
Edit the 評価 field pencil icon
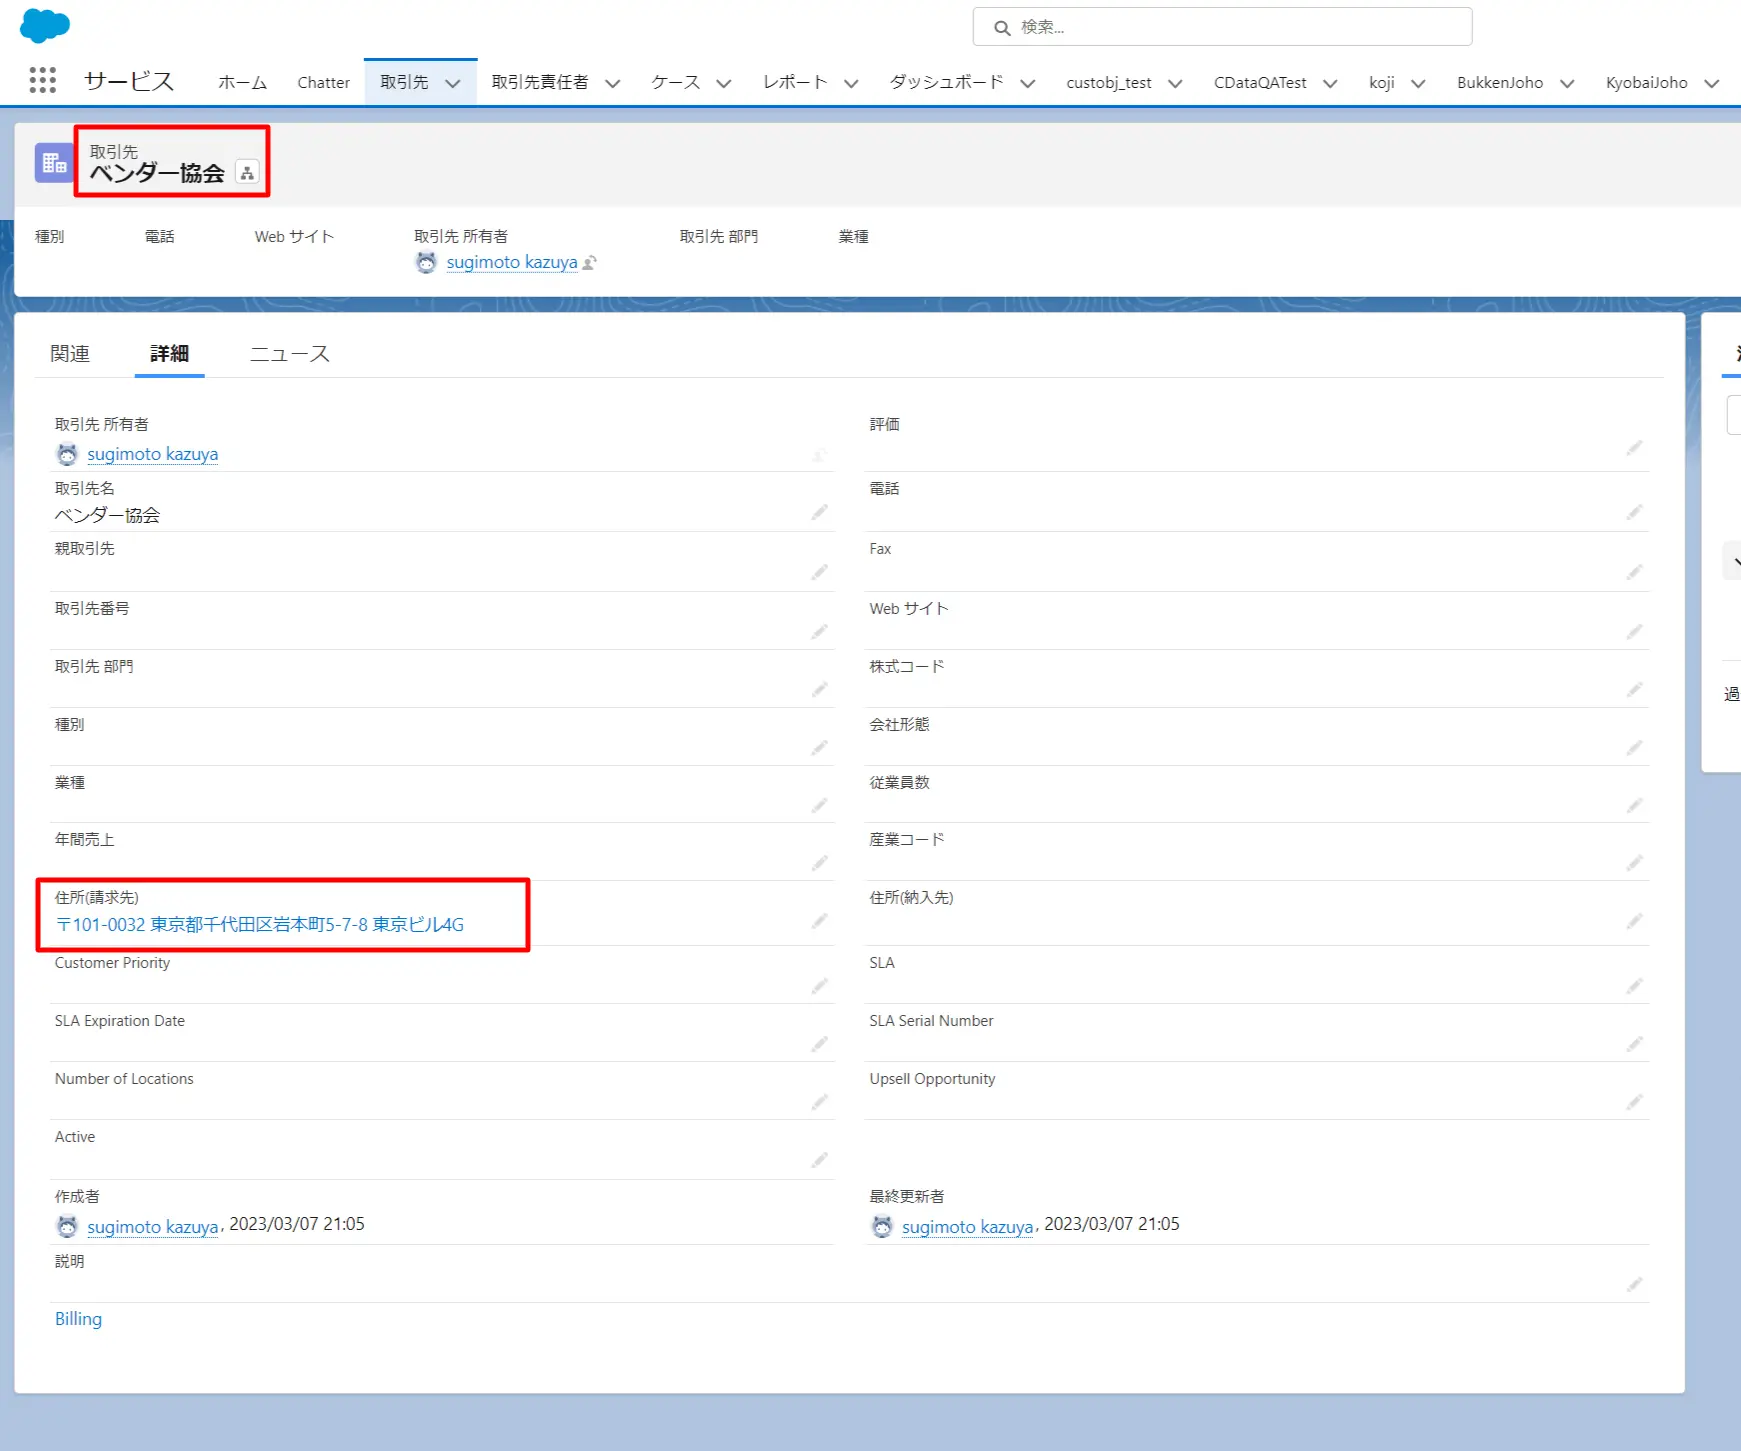[1634, 448]
